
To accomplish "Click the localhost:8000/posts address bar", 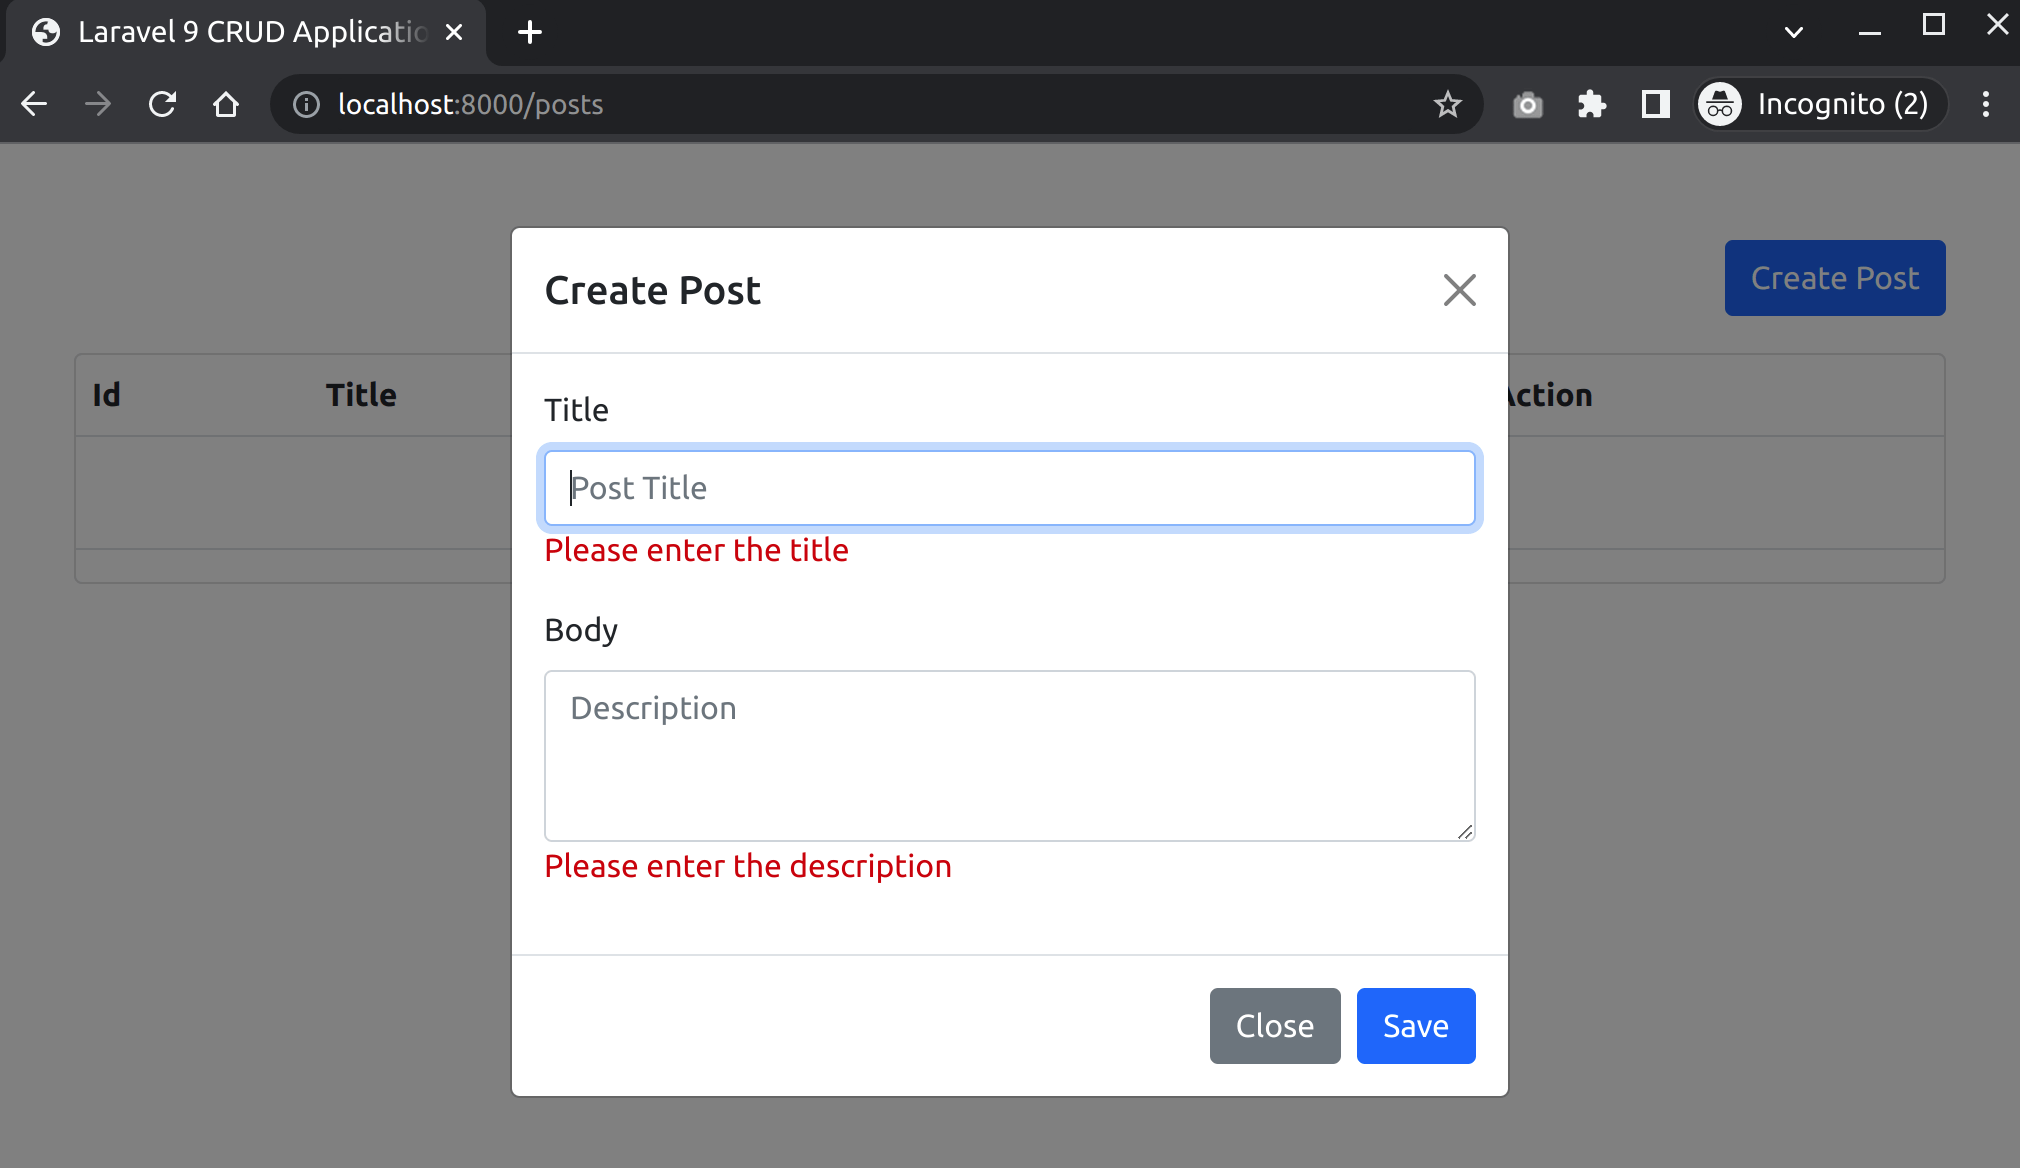I will pos(469,104).
